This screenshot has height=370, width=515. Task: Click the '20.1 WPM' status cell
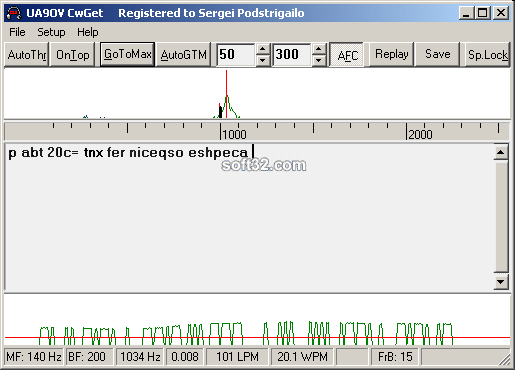click(x=302, y=357)
